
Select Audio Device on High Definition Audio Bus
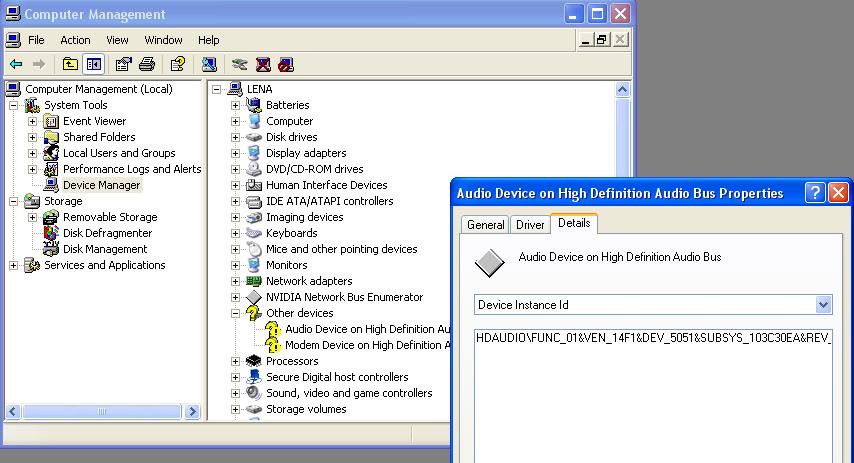point(368,329)
